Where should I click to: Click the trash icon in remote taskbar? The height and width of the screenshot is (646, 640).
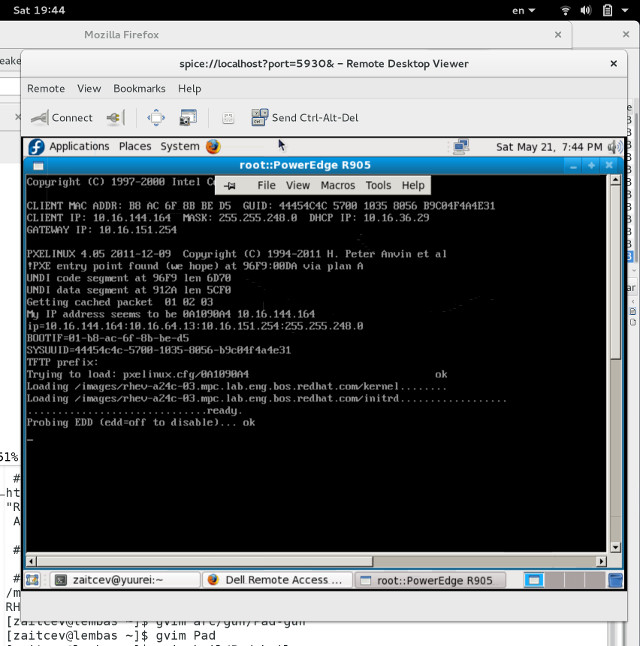[x=615, y=580]
